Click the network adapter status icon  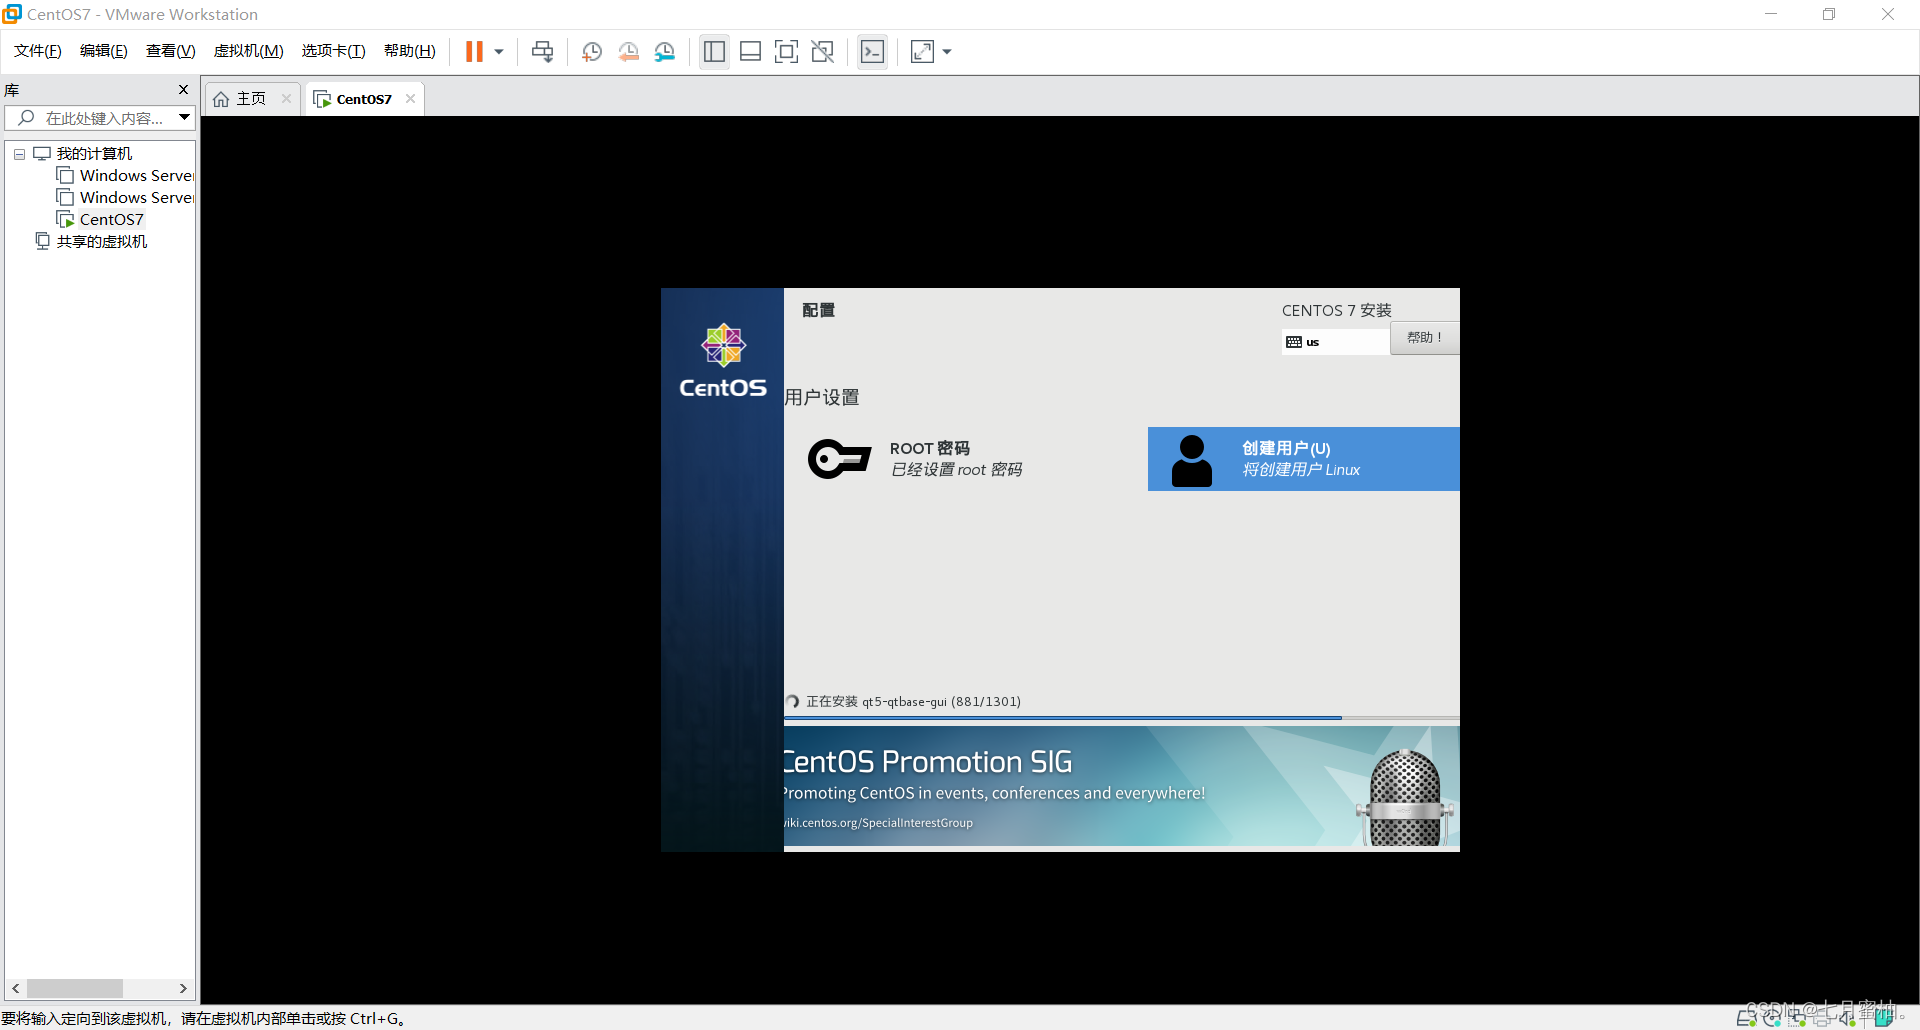tap(1798, 1018)
